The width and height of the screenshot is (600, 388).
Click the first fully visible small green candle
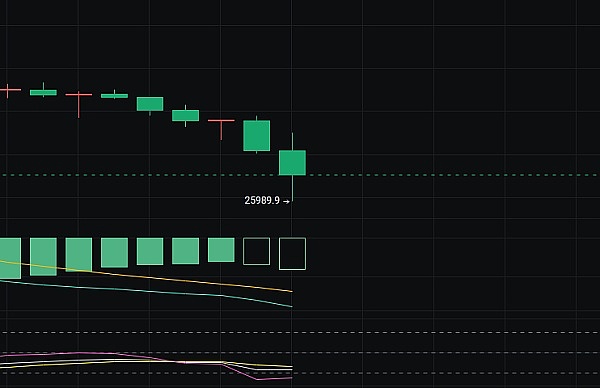[43, 93]
